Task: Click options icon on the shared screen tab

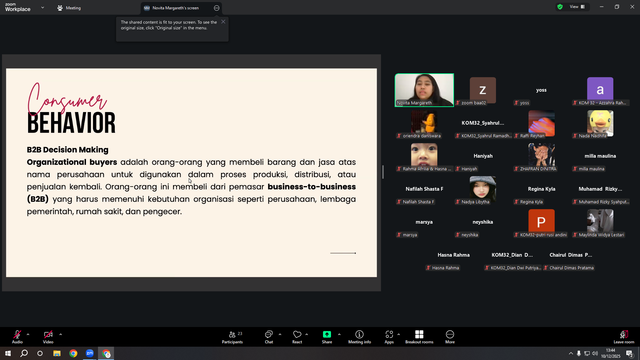Action: [x=217, y=8]
